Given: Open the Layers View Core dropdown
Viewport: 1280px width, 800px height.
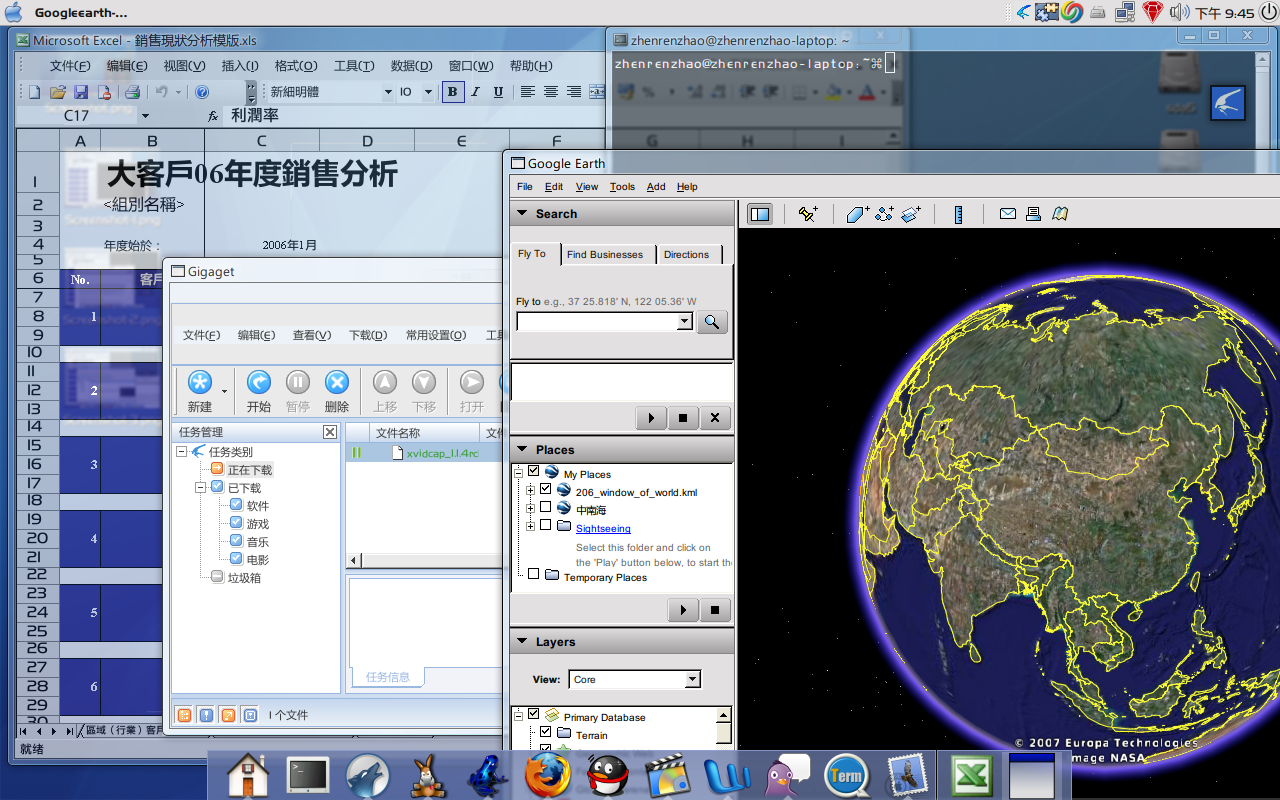Looking at the screenshot, I should [x=693, y=679].
